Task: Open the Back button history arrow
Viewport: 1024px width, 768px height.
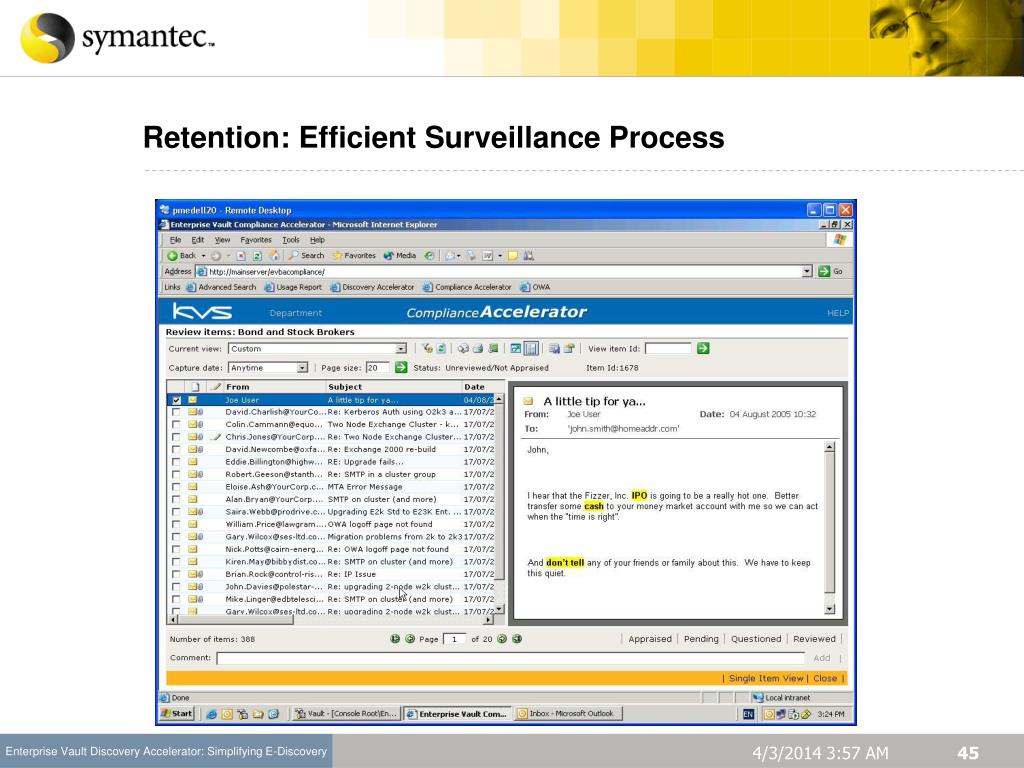Action: pos(203,256)
